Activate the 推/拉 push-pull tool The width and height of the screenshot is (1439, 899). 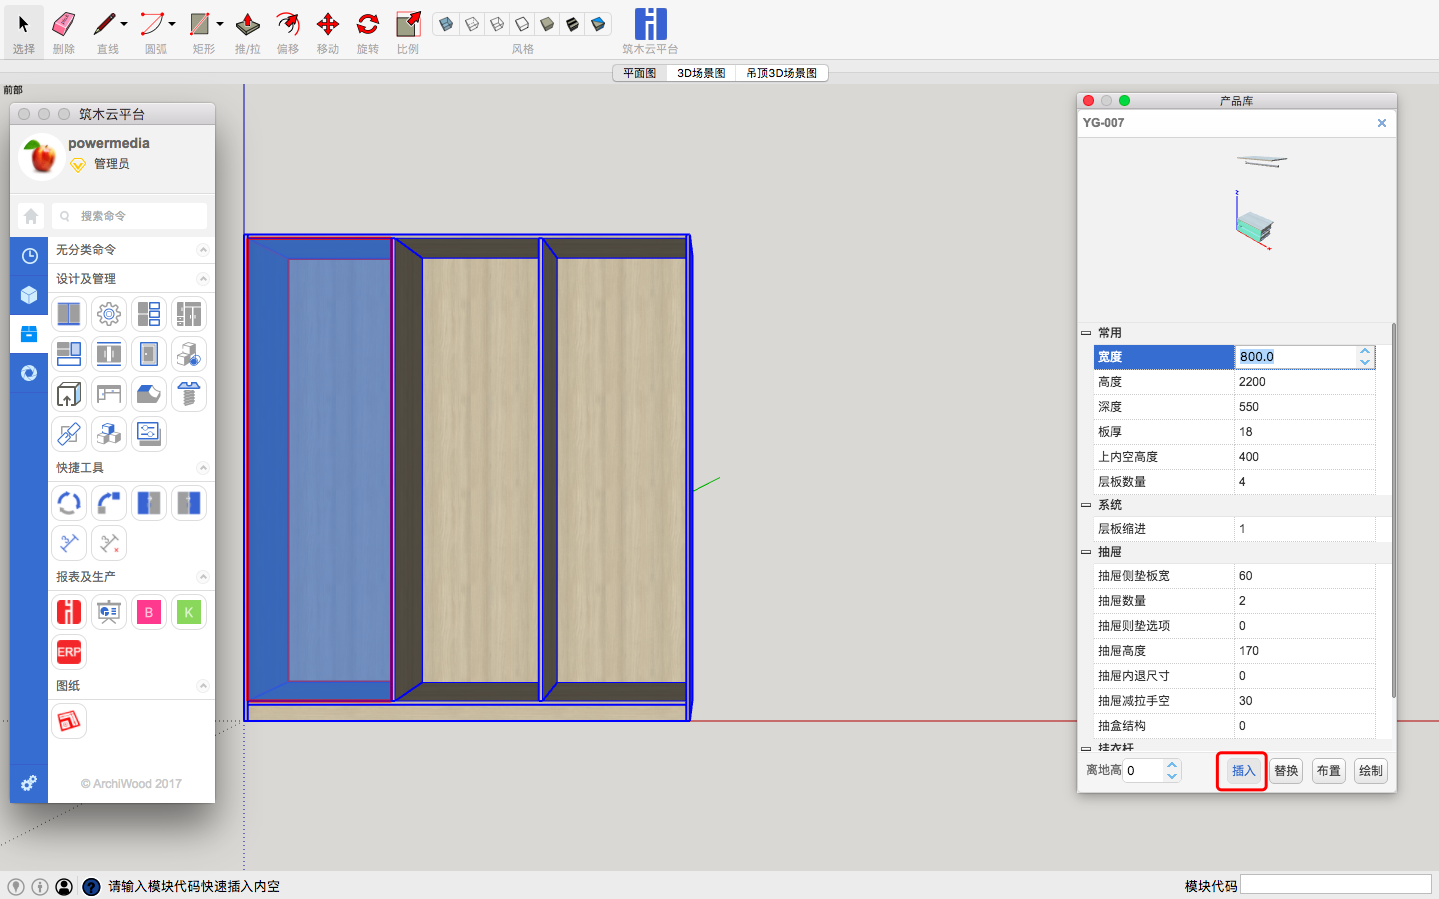247,25
